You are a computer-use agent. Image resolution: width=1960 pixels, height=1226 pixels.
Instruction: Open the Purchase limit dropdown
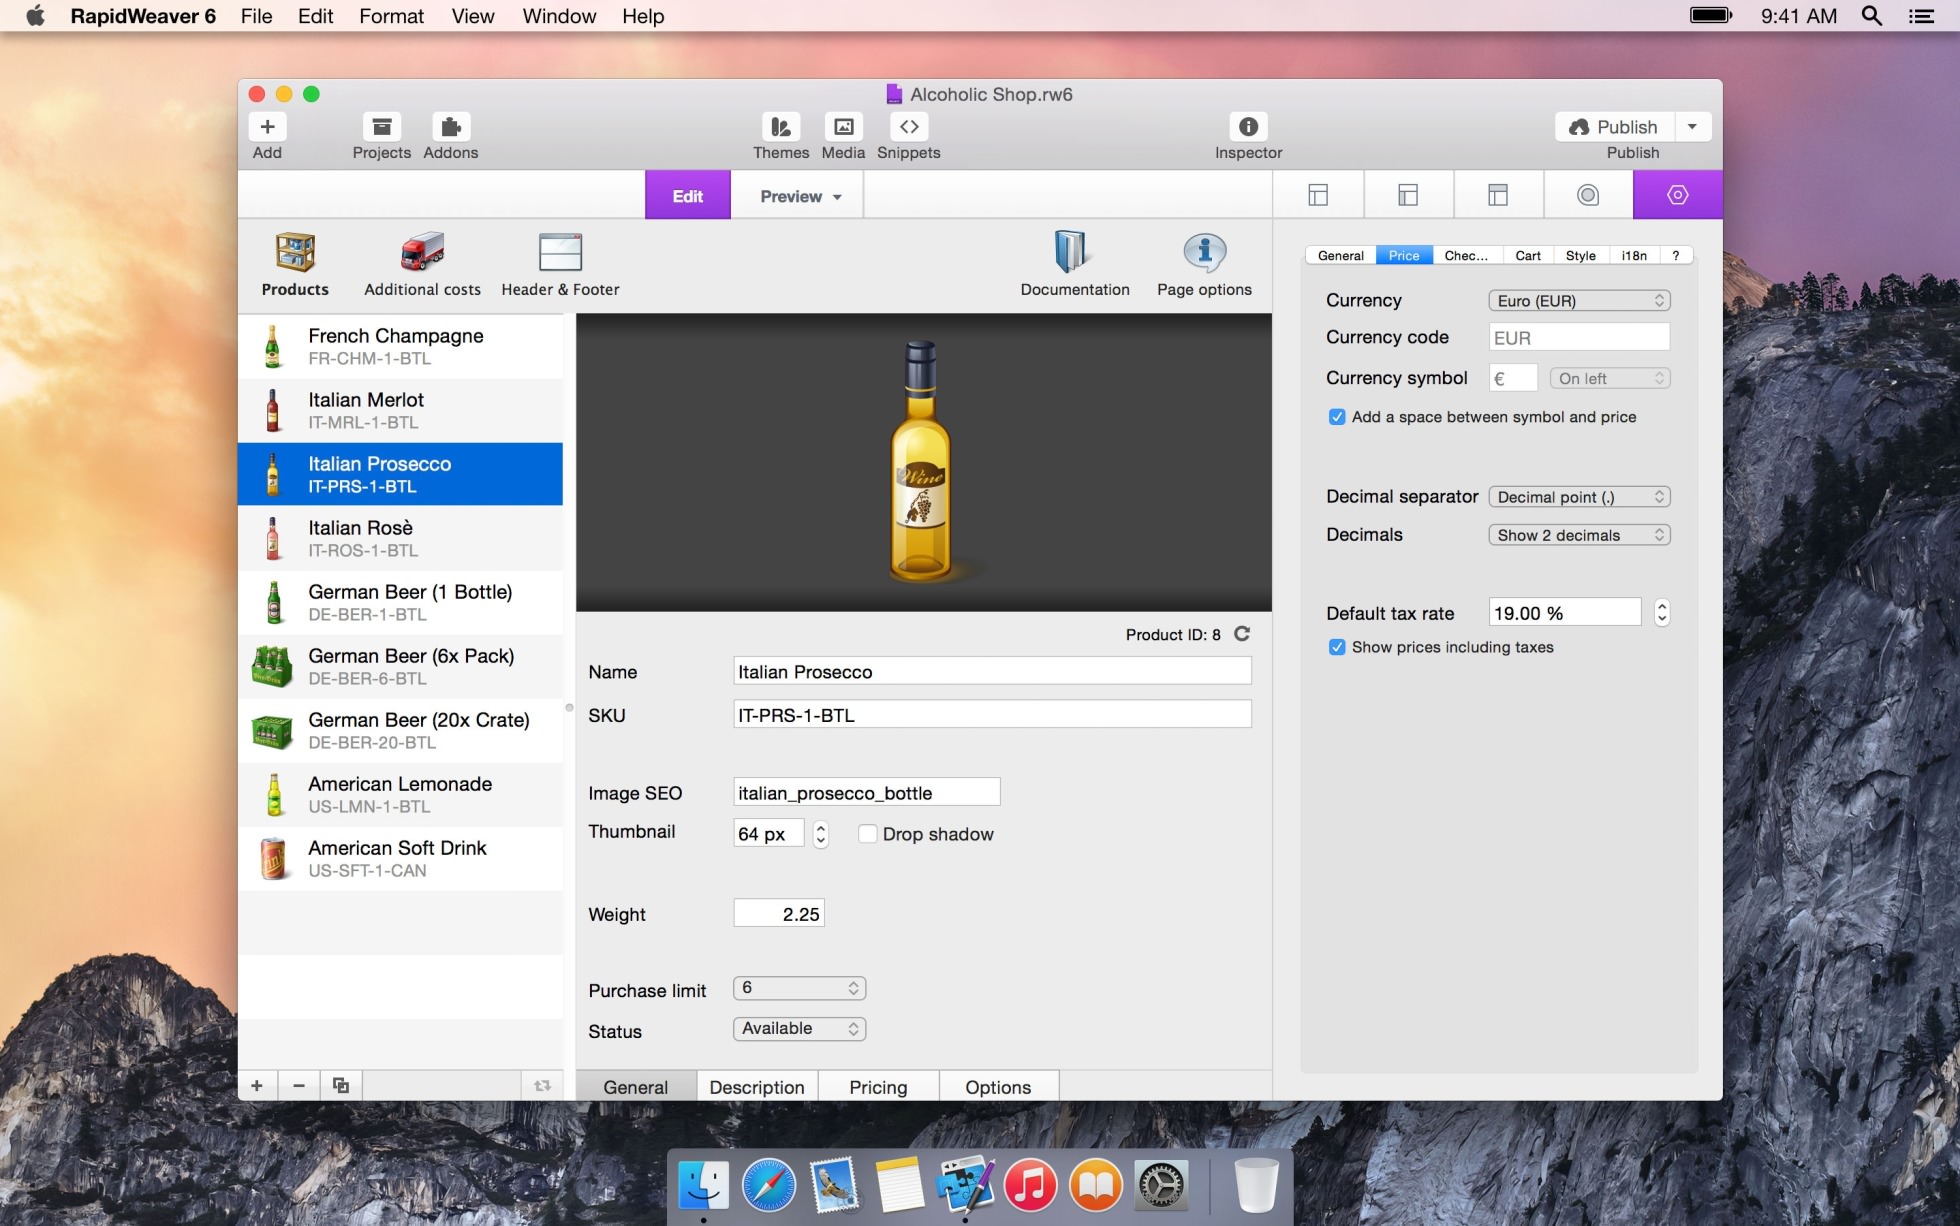[x=799, y=988]
